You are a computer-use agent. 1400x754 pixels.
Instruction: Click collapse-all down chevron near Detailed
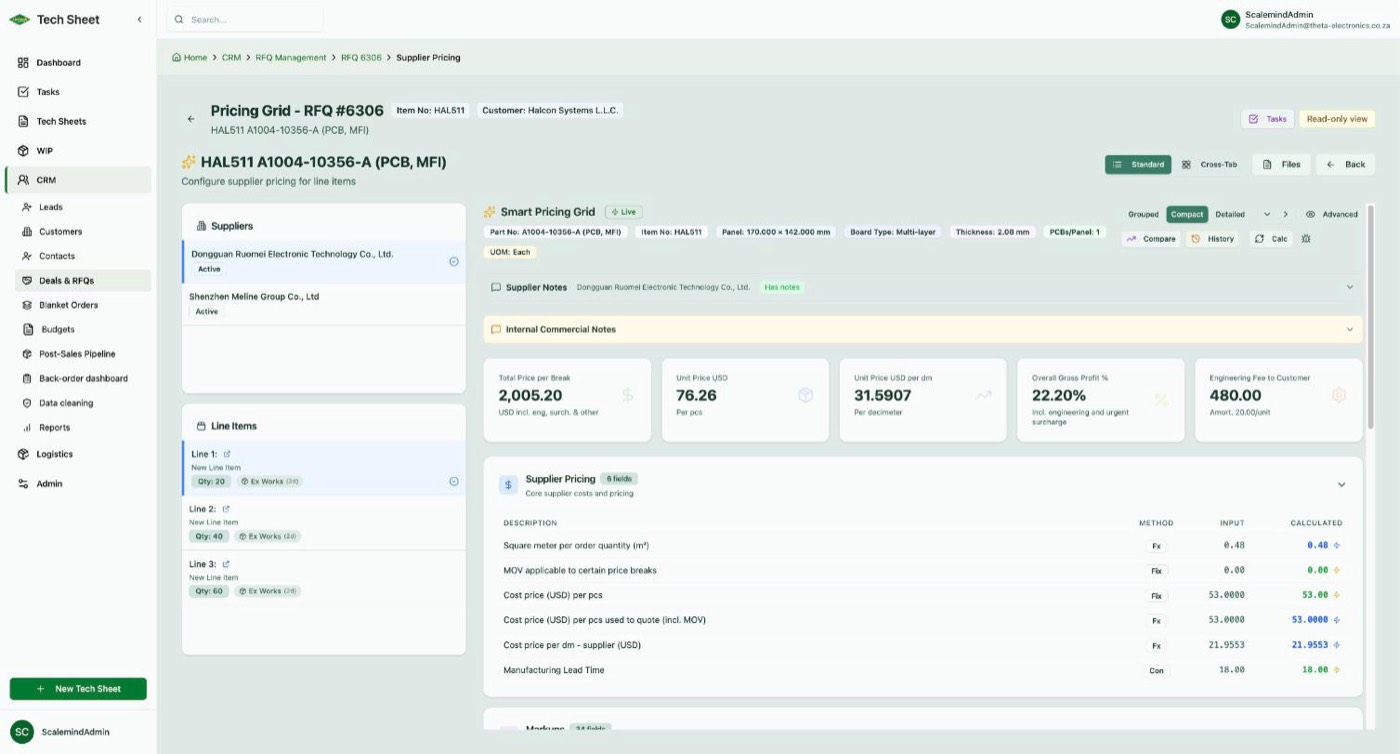(1267, 214)
